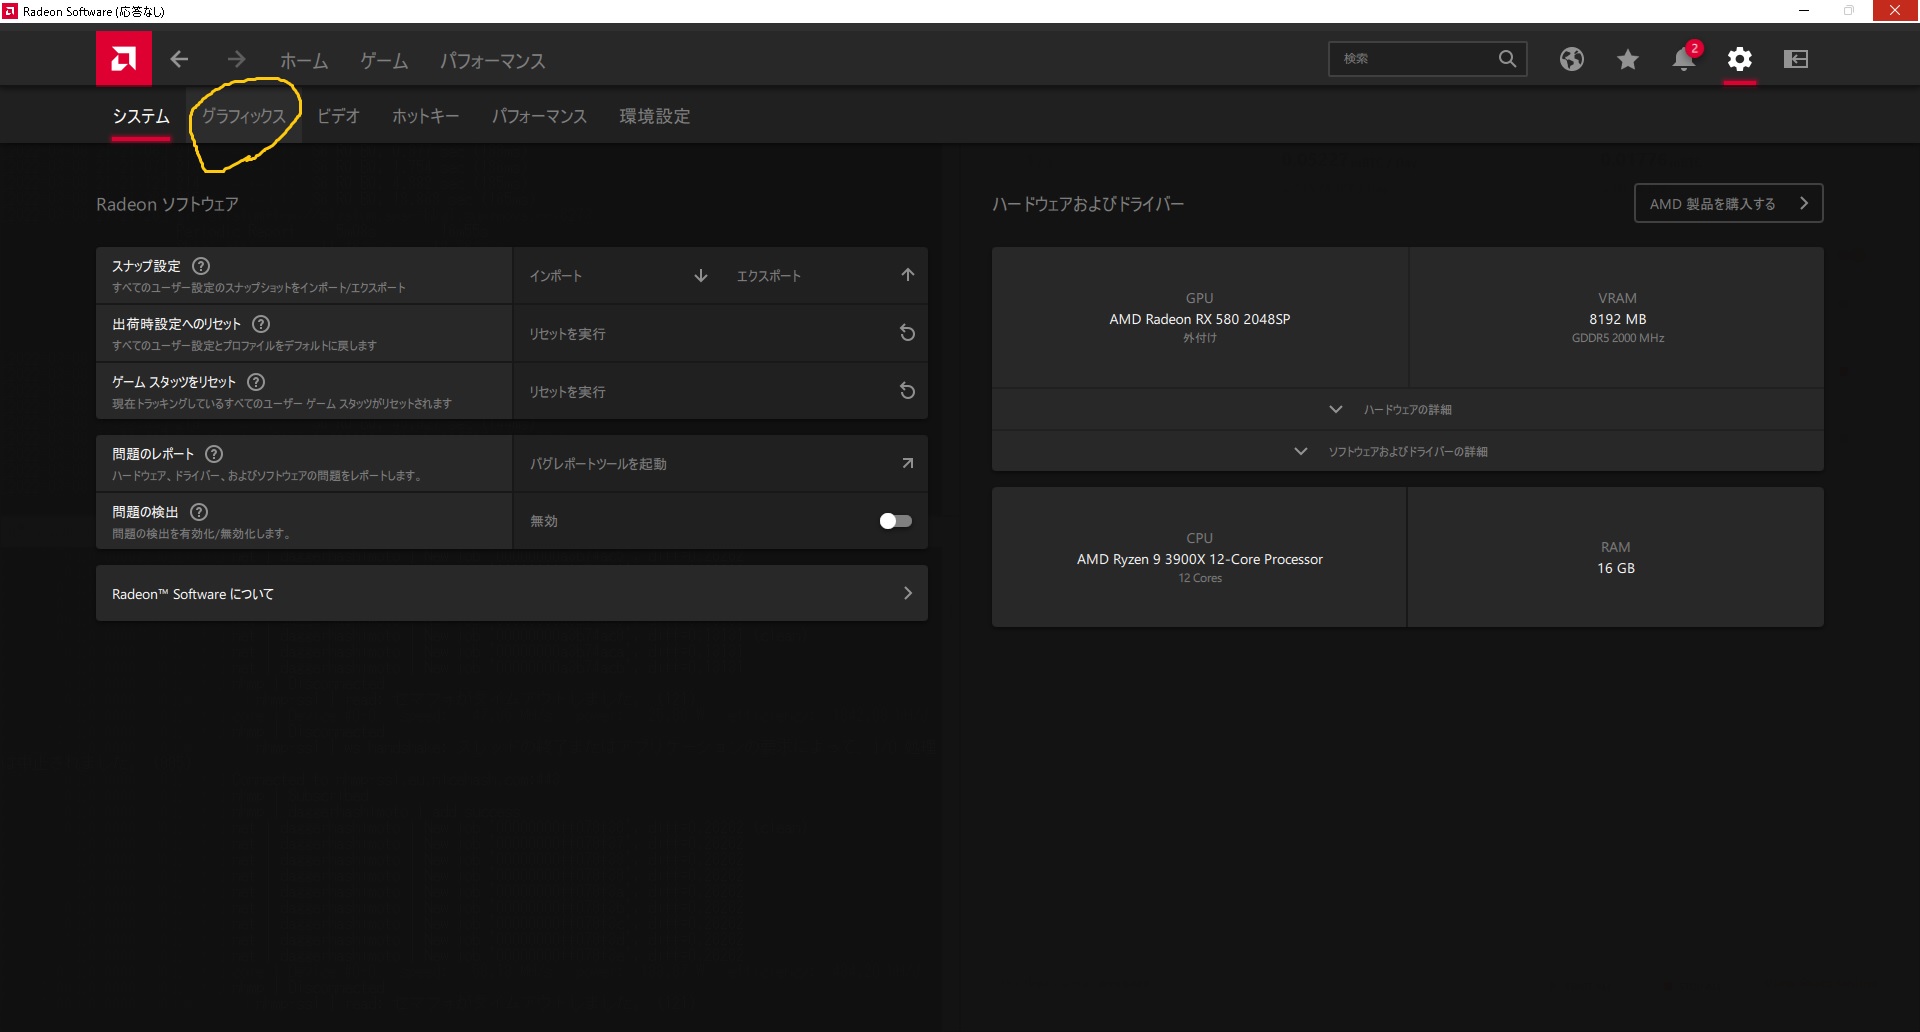The image size is (1920, 1032).
Task: Launch バグレポートツールを起動
Action: [x=720, y=464]
